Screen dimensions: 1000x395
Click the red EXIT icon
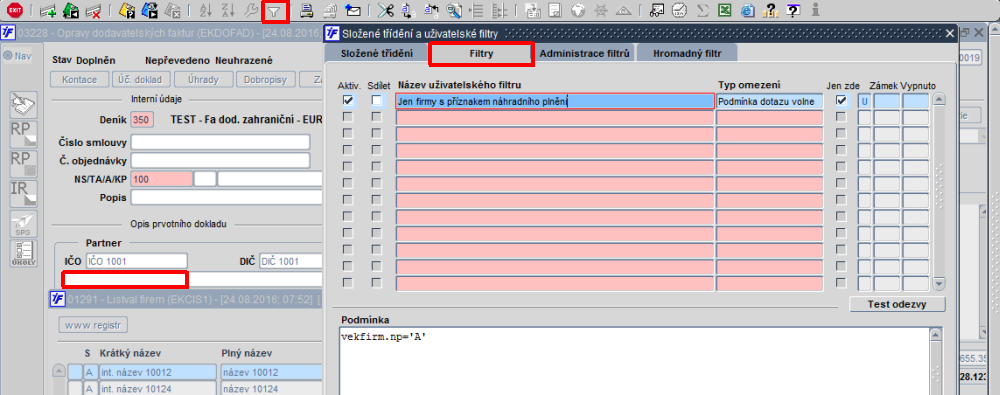[14, 10]
